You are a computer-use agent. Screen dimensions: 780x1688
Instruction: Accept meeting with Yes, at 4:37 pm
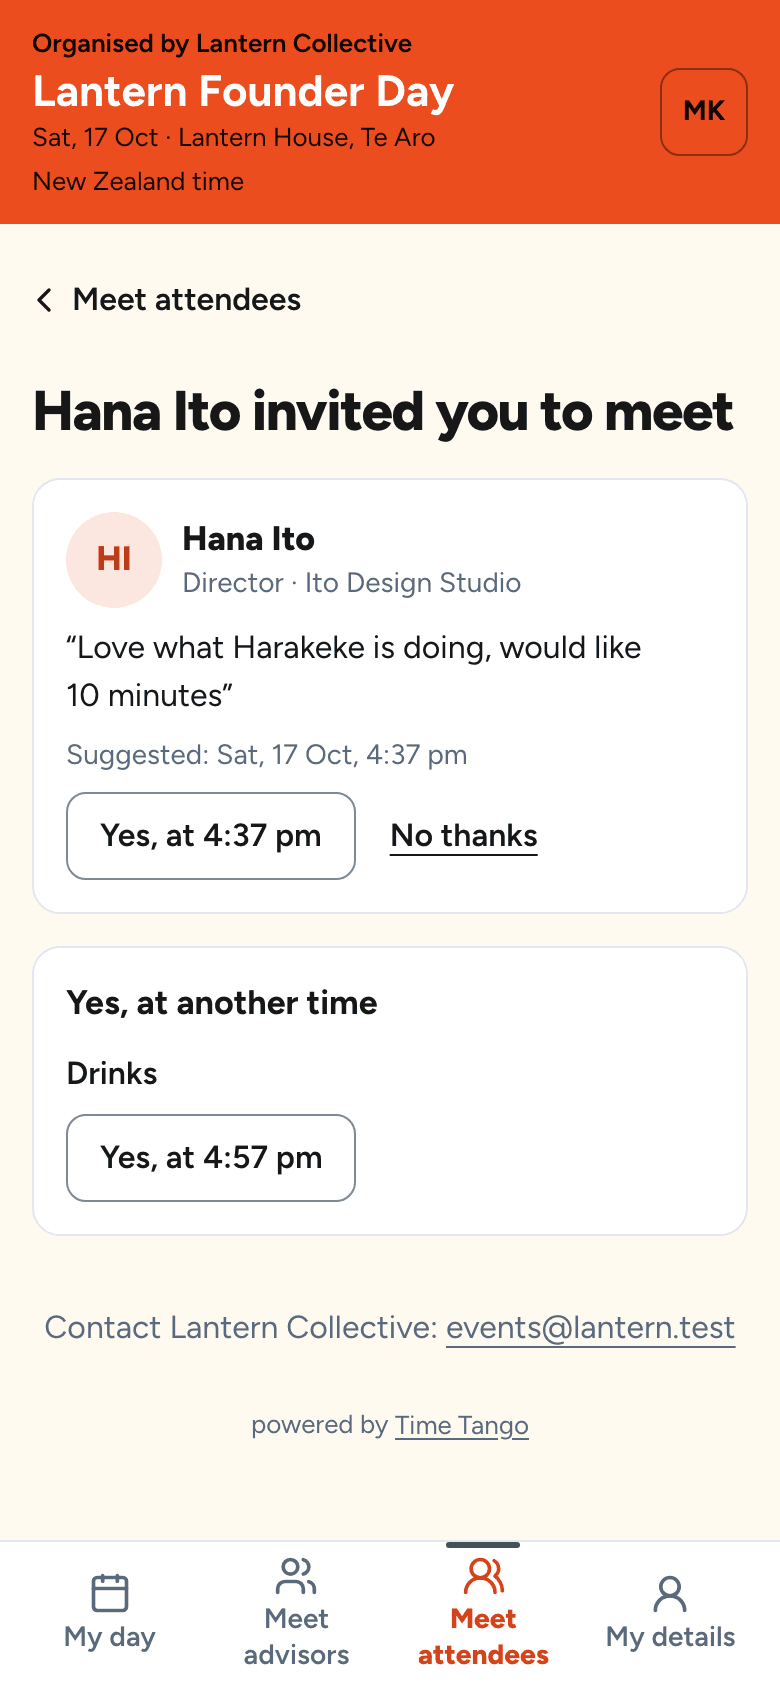coord(211,836)
